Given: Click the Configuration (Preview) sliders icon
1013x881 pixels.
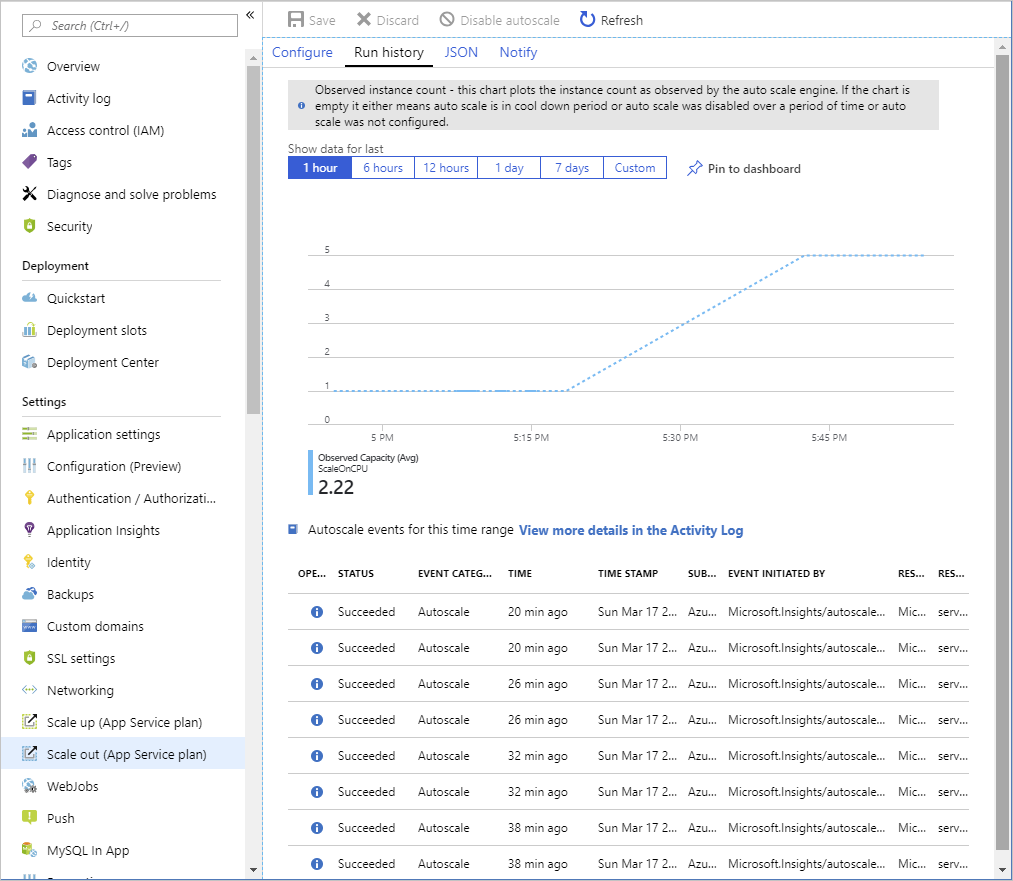Looking at the screenshot, I should (29, 466).
